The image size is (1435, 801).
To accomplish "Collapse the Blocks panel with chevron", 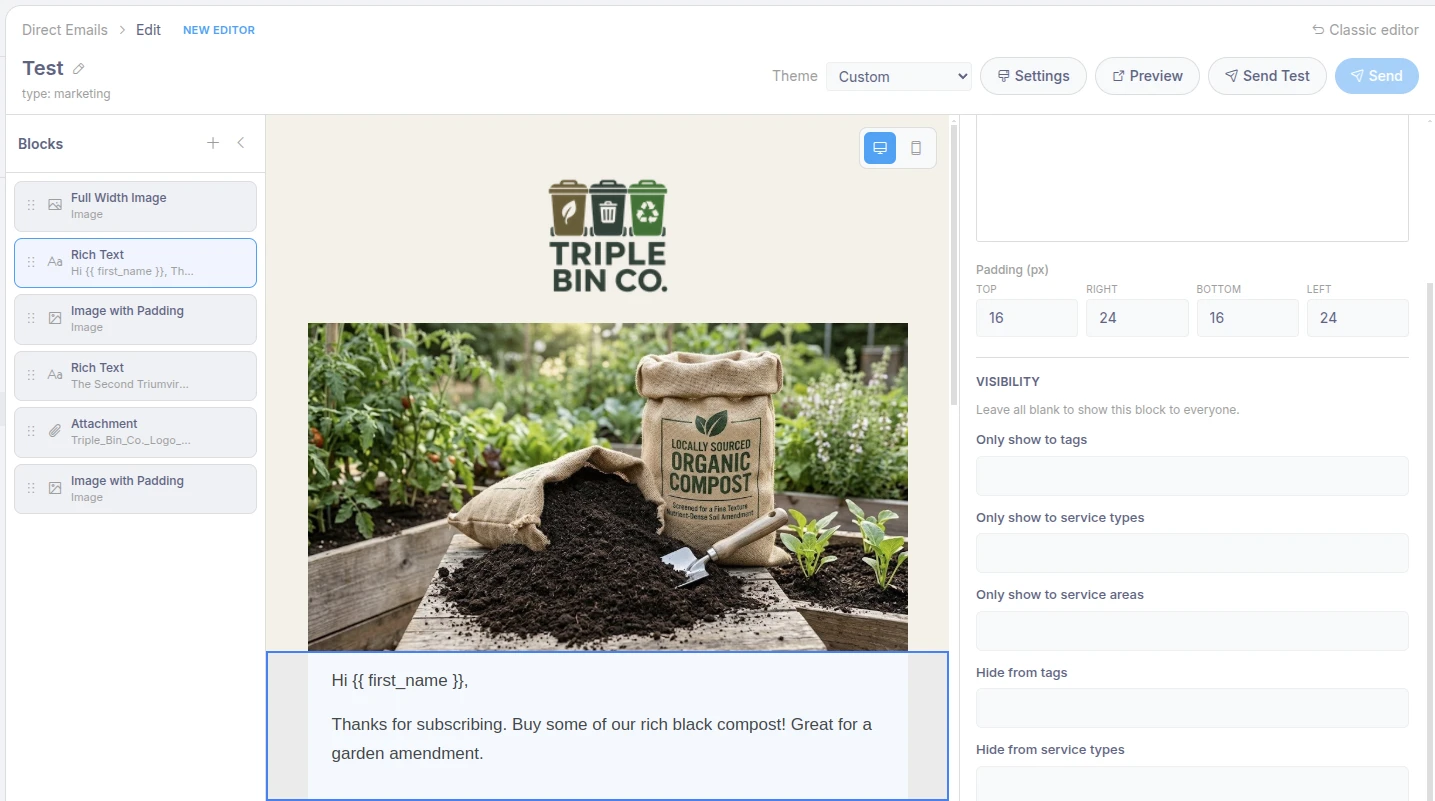I will tap(241, 143).
